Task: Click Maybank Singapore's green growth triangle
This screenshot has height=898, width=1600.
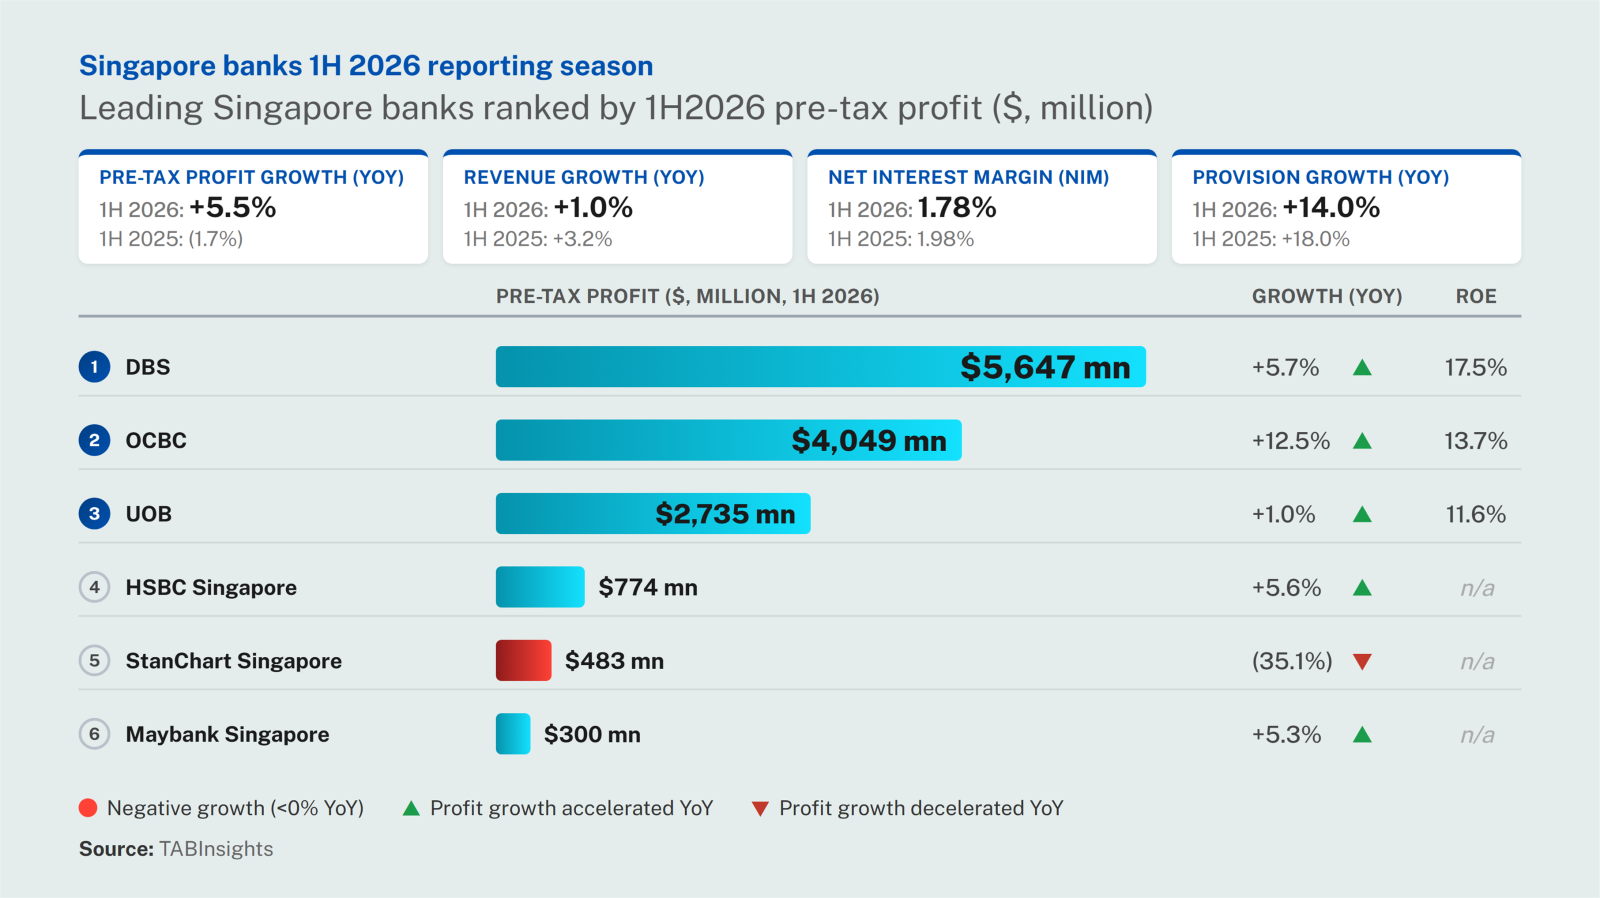Action: (x=1362, y=735)
